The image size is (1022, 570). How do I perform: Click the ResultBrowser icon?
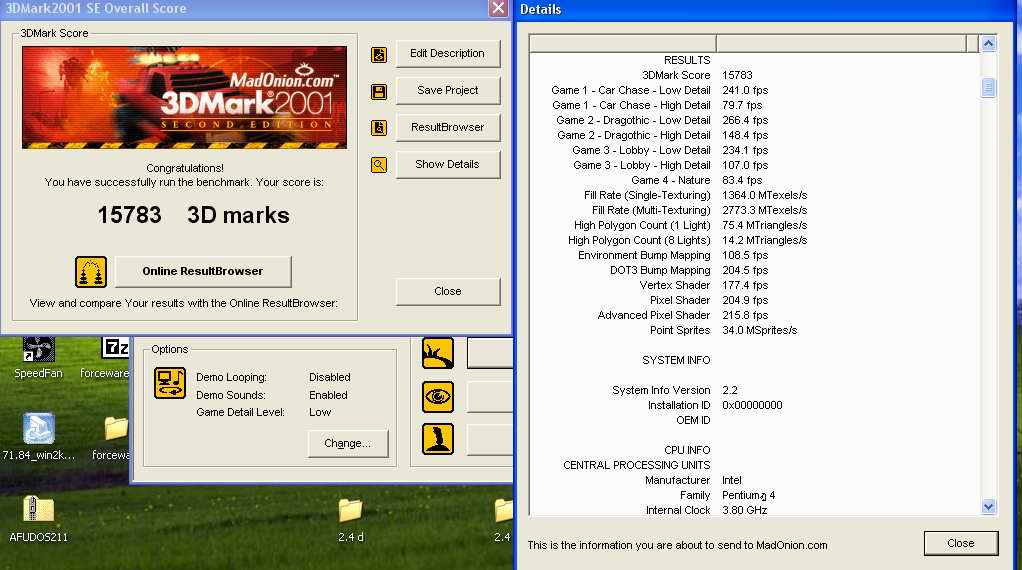coord(379,128)
